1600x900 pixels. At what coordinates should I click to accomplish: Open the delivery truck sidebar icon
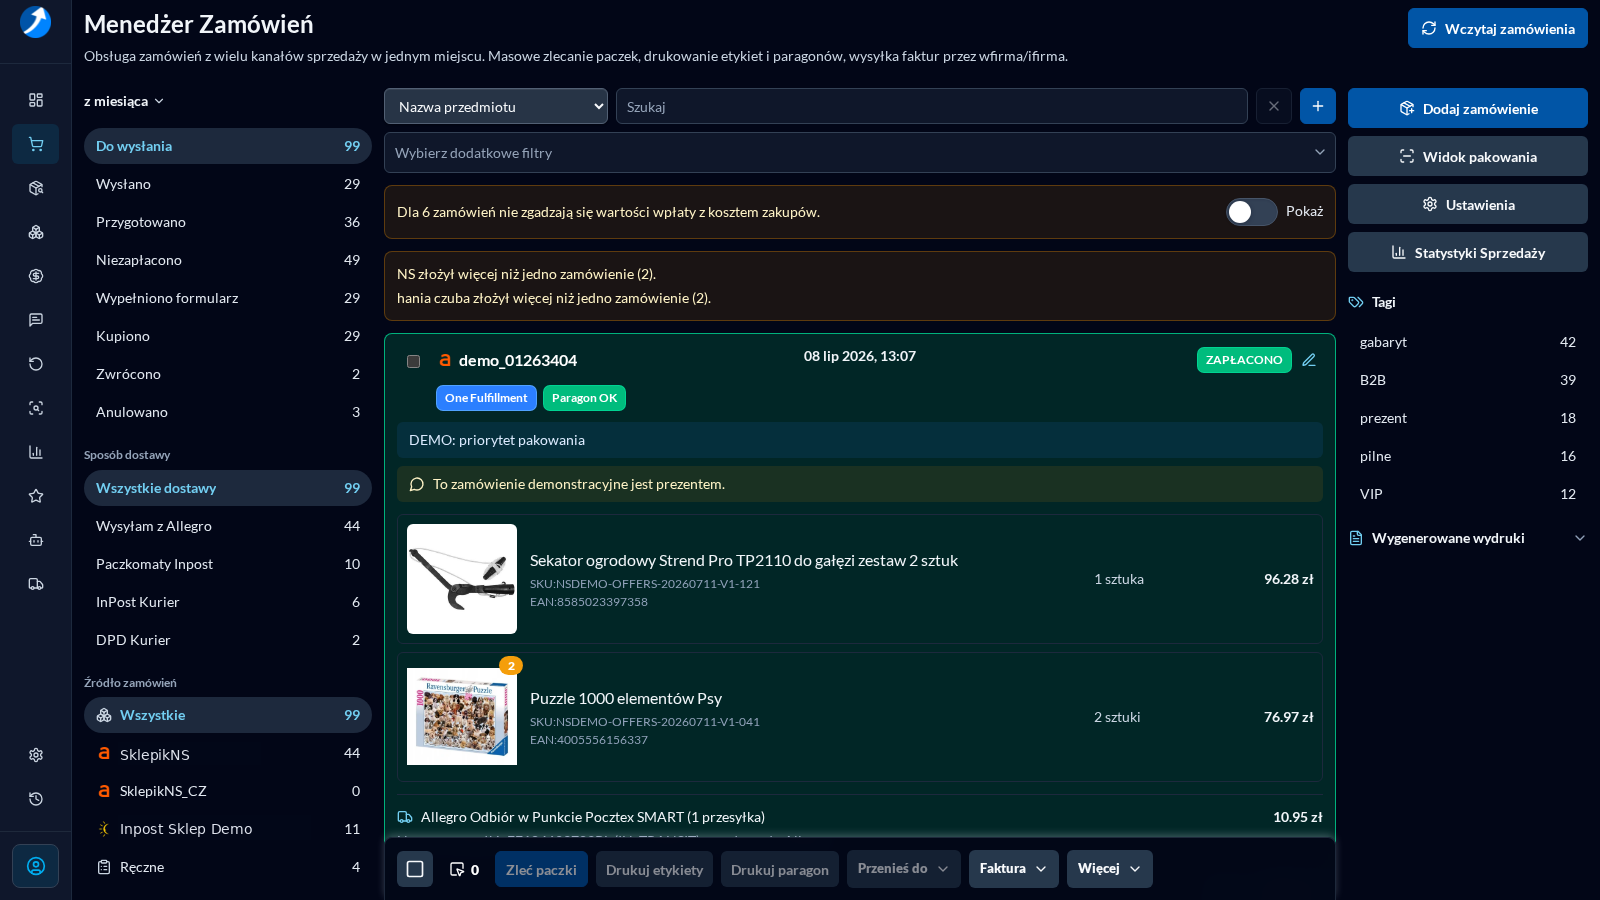pyautogui.click(x=36, y=584)
